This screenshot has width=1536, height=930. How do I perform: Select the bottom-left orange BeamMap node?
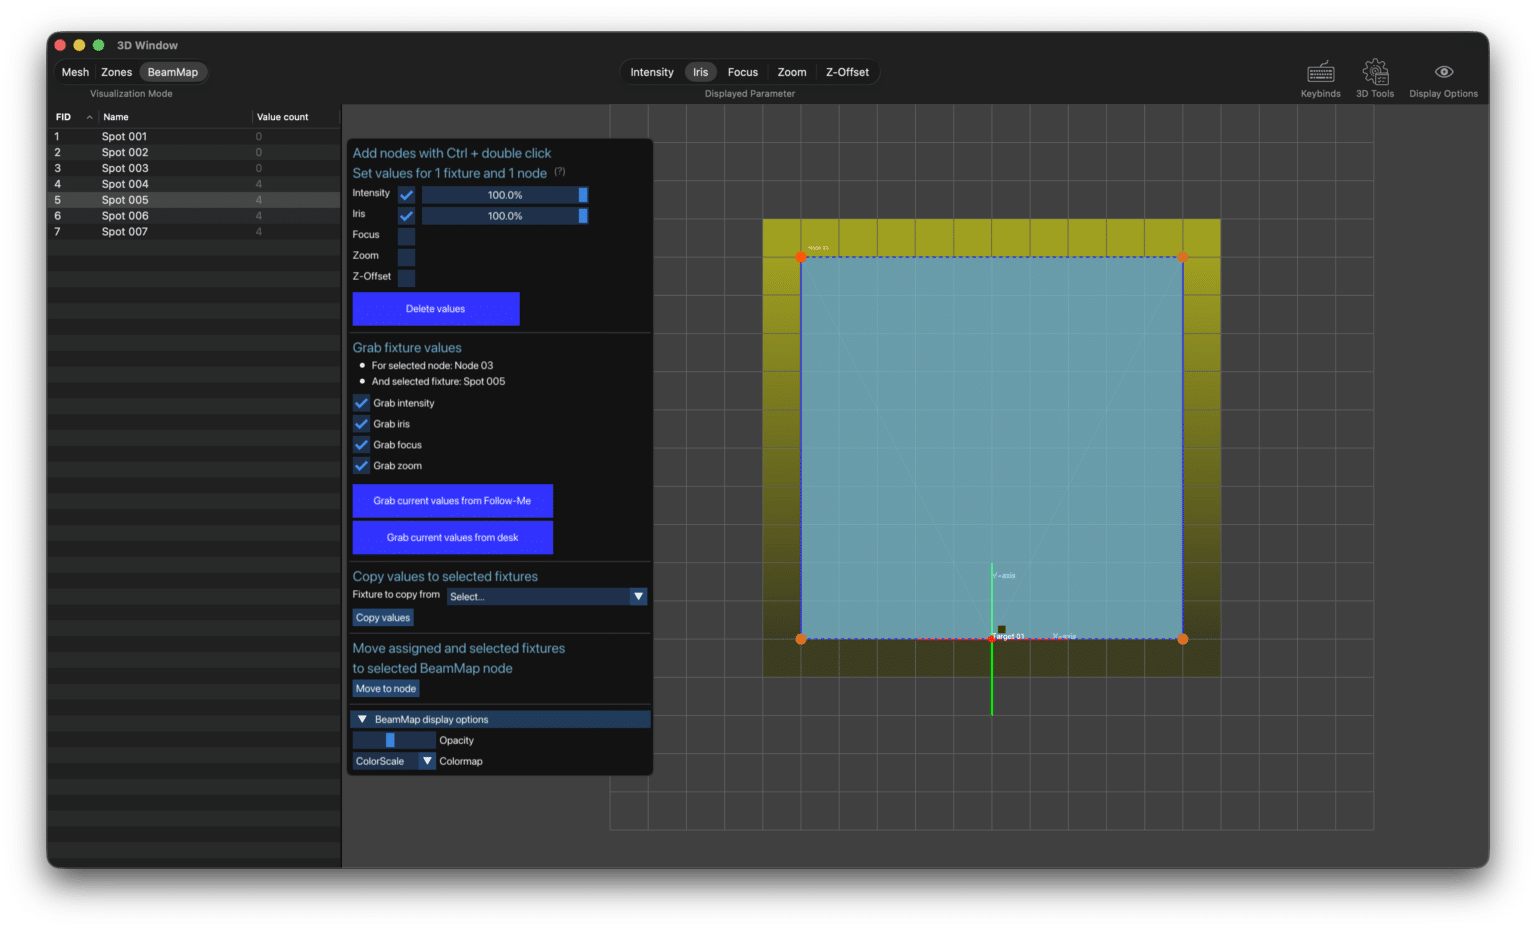(801, 639)
